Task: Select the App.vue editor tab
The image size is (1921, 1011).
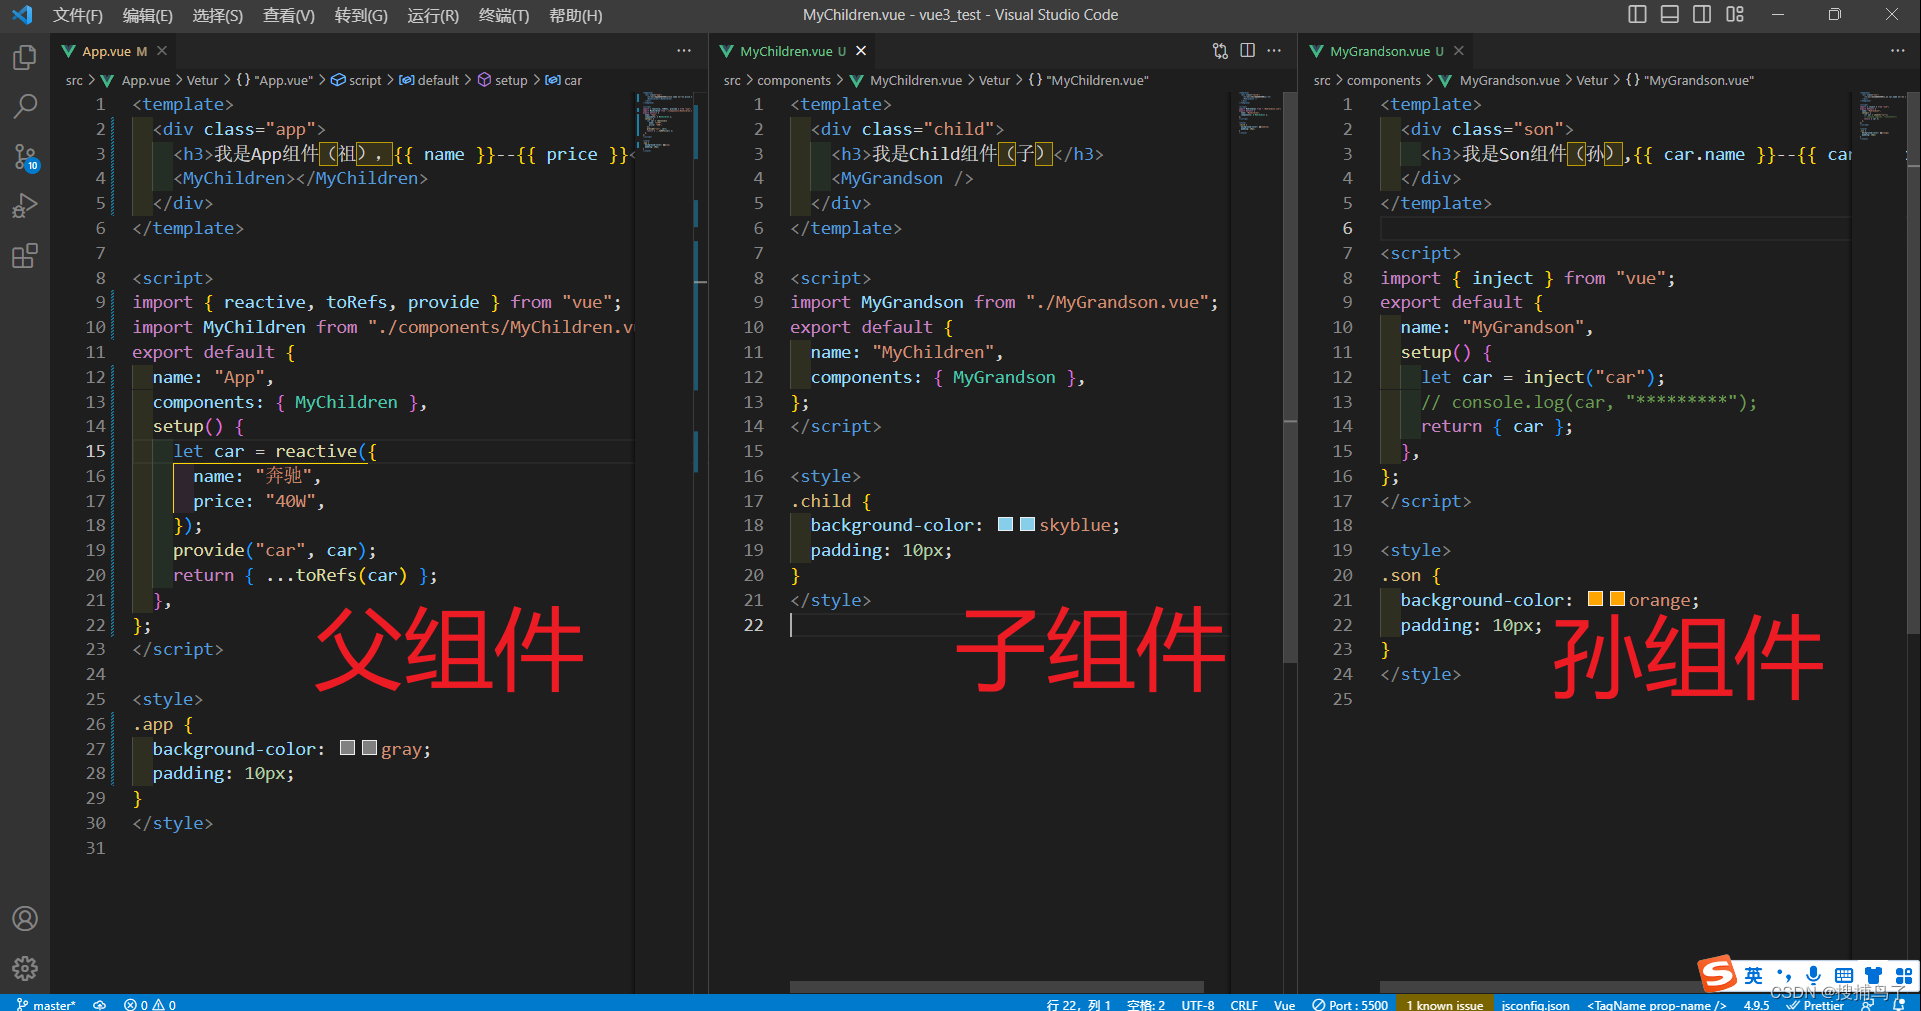Action: 114,51
